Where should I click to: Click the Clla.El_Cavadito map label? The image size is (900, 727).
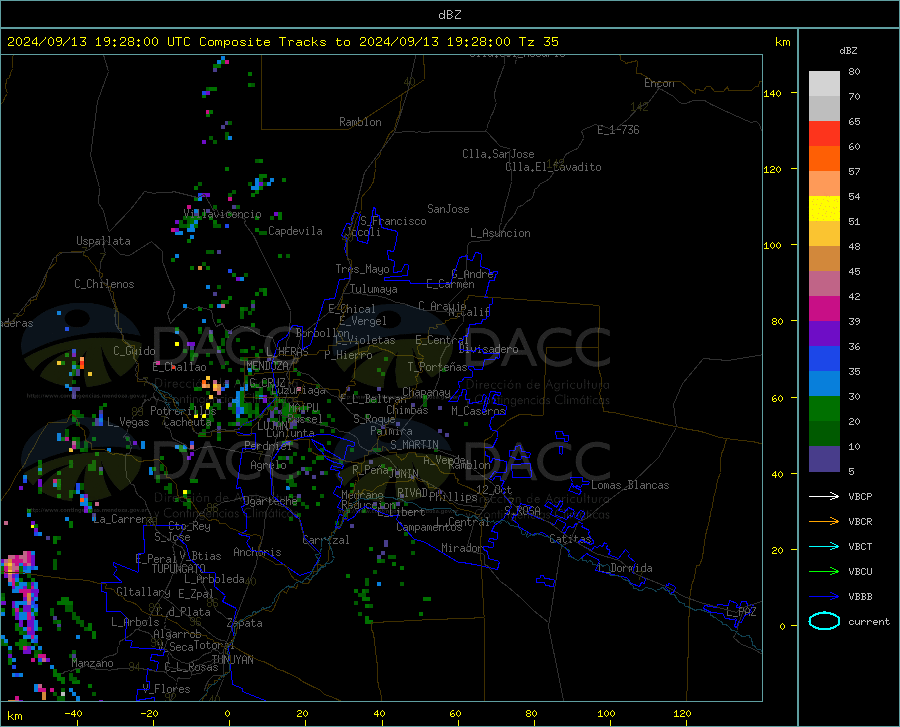553,167
